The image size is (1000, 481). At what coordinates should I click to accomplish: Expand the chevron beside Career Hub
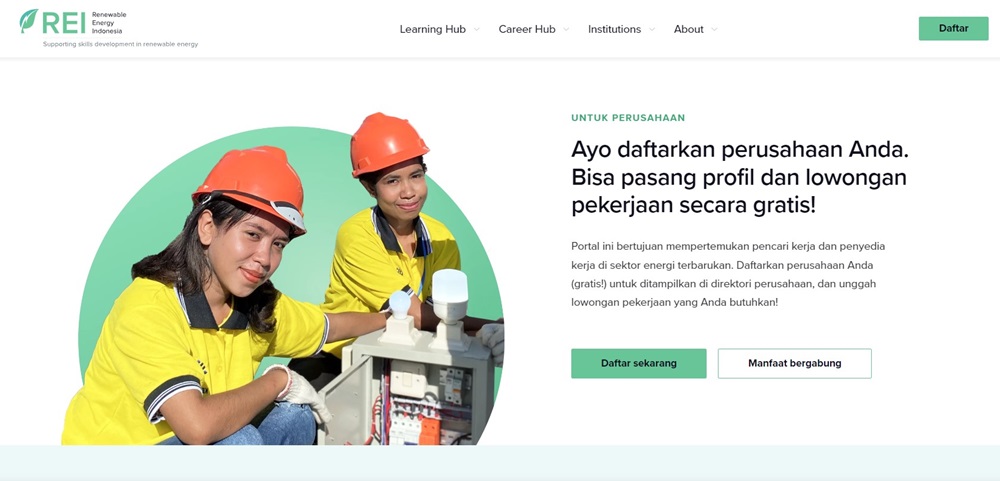coord(566,29)
